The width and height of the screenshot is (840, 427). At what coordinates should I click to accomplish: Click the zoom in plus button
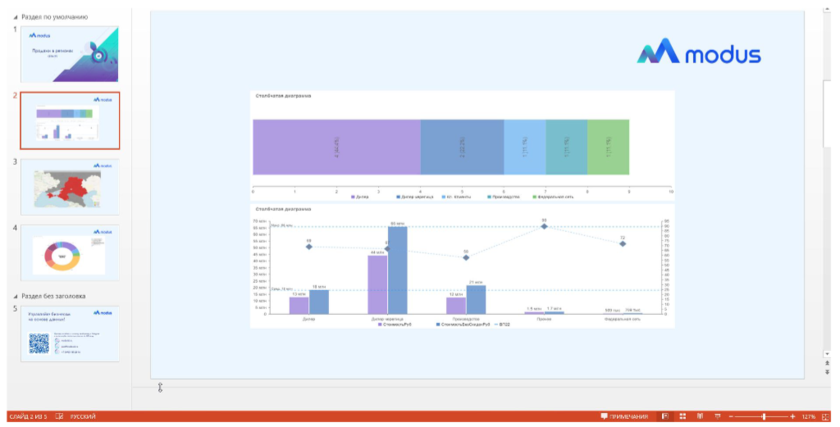pos(793,416)
